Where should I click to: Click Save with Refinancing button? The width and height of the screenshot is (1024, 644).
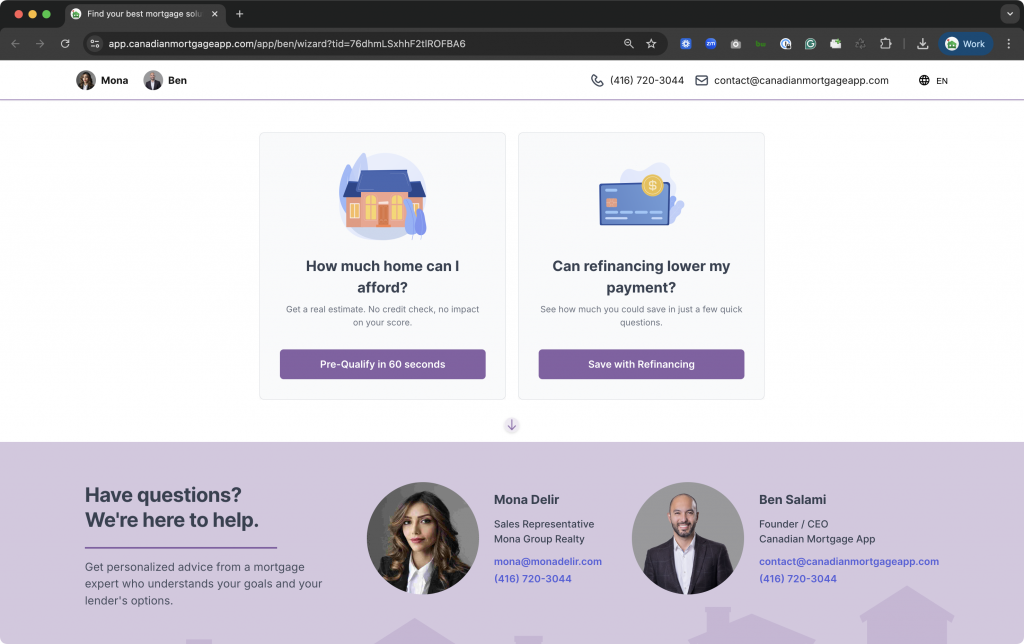tap(641, 364)
